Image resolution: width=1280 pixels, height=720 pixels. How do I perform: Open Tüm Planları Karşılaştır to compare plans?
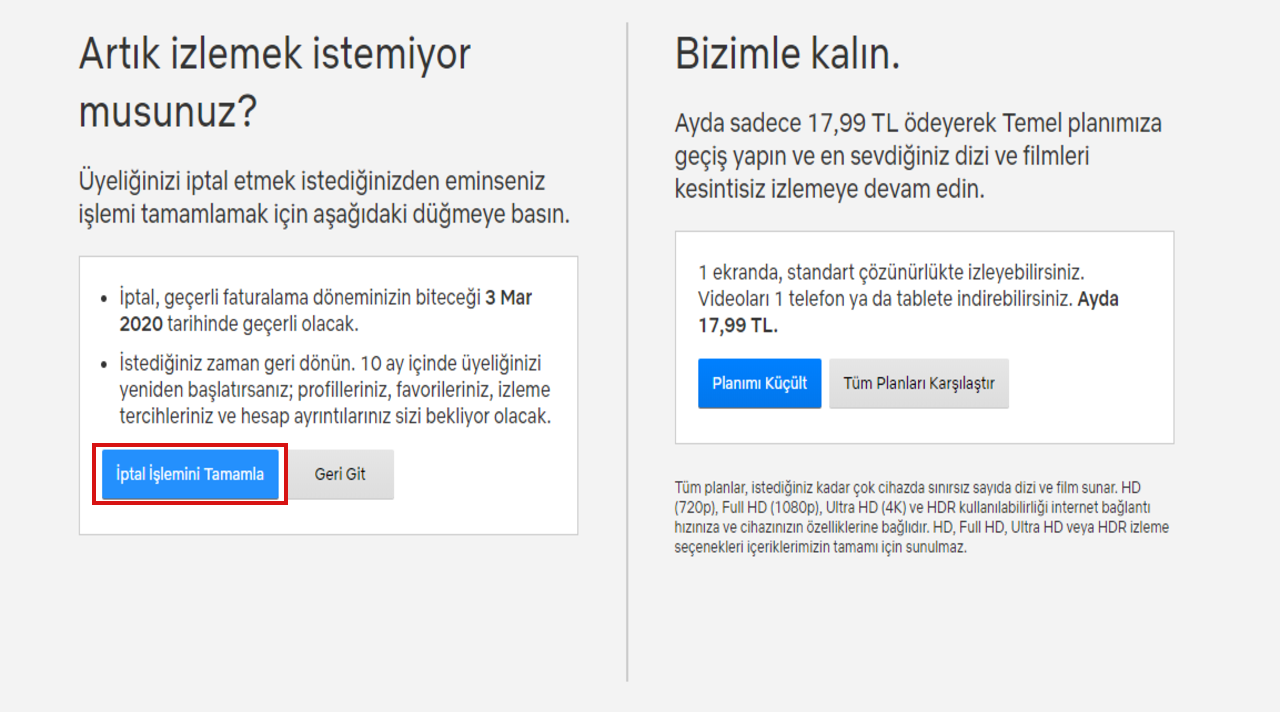(918, 383)
